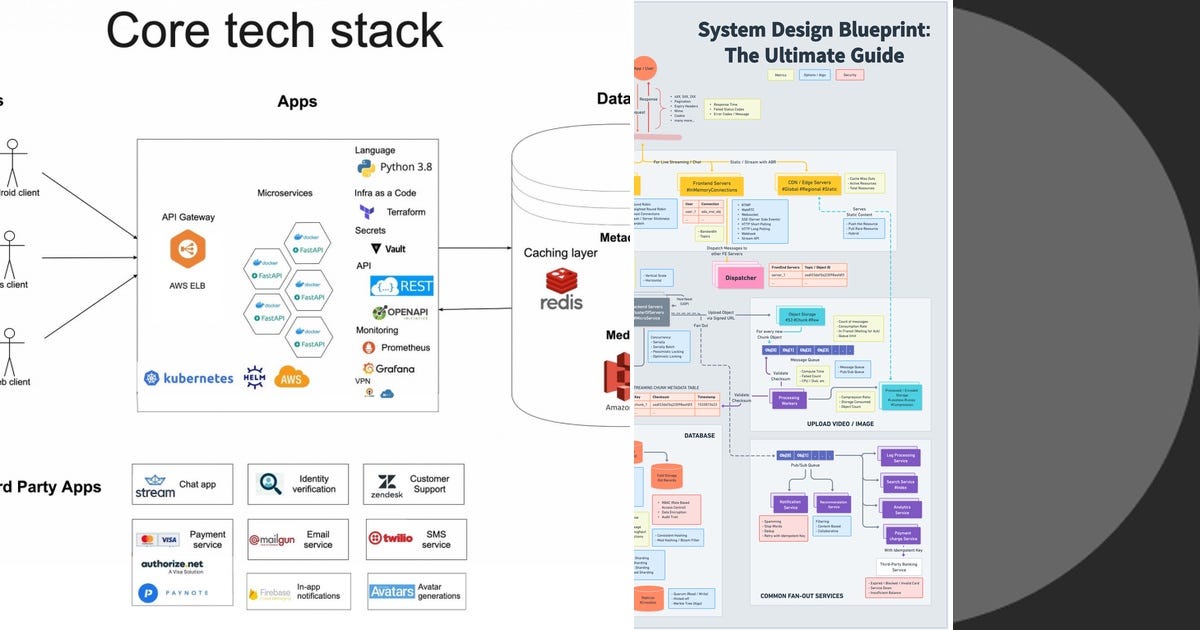Select the AWS cloud icon
This screenshot has width=1200, height=630.
point(290,378)
